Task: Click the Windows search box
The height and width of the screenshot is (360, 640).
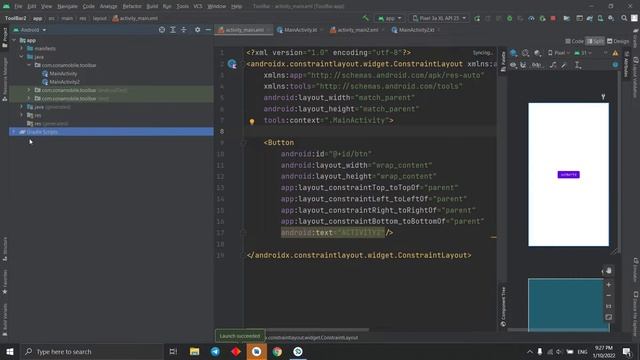Action: pyautogui.click(x=92, y=352)
